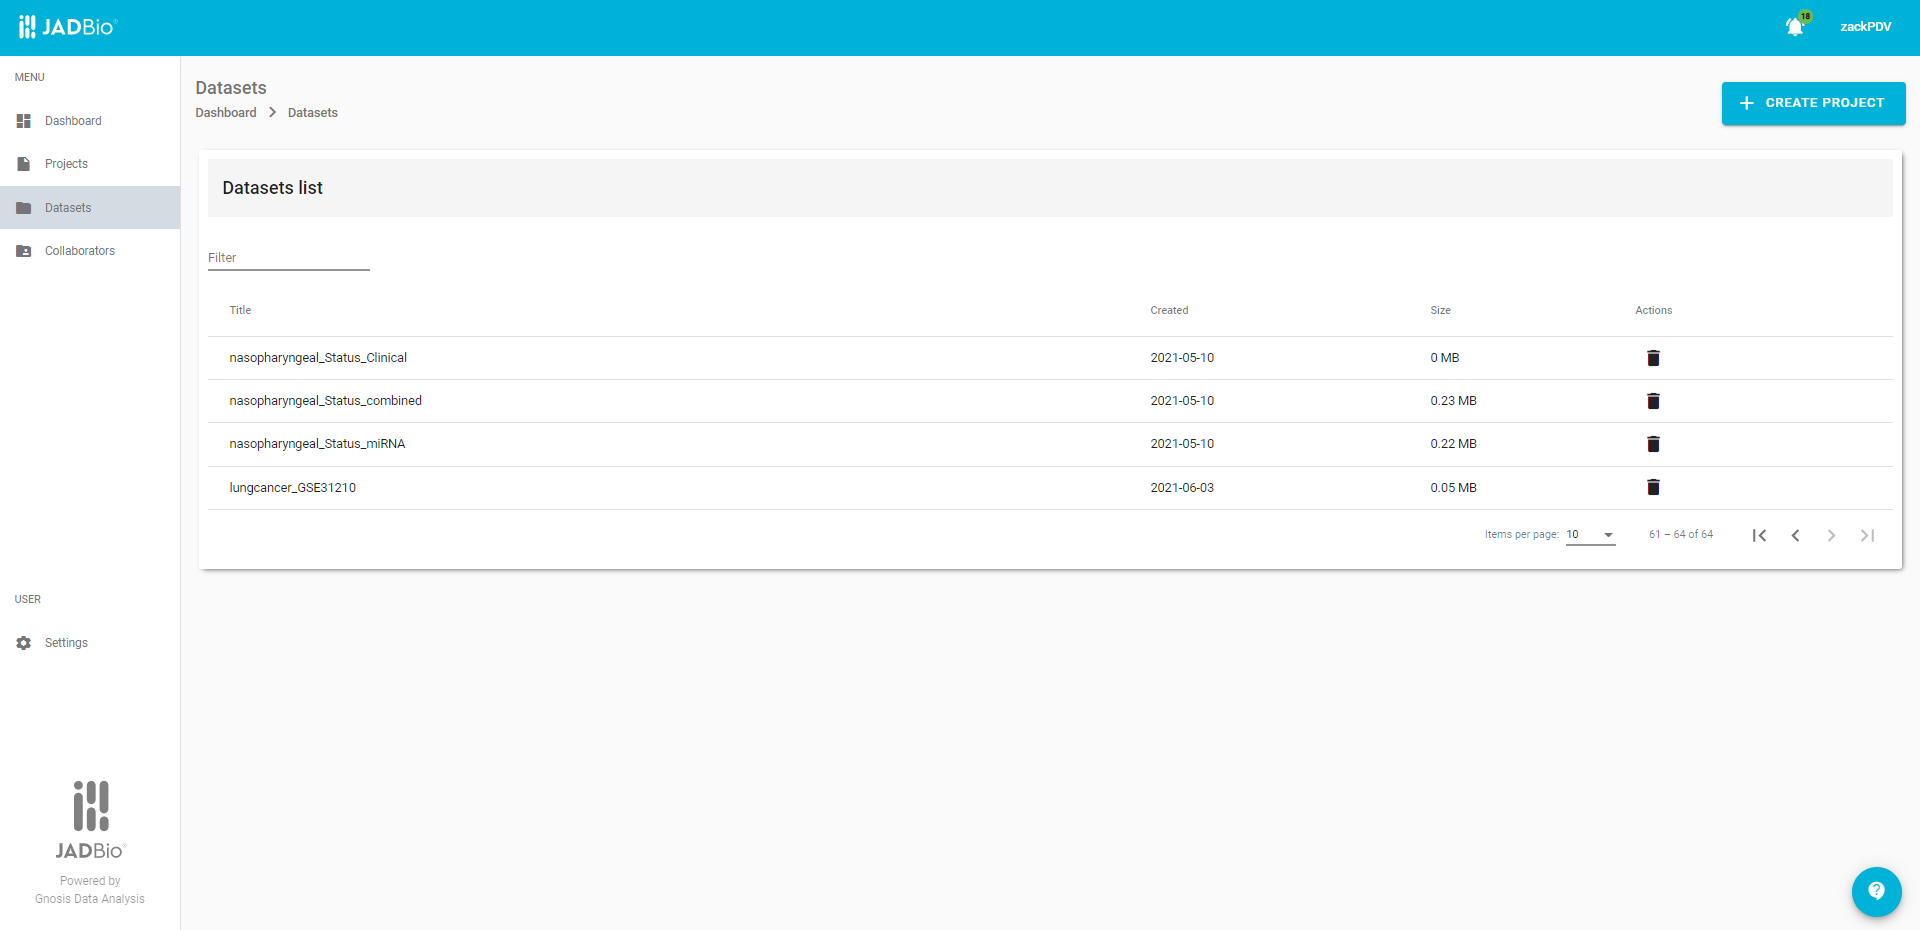Click the 0.05 MB size cell
Viewport: 1920px width, 930px height.
1453,488
